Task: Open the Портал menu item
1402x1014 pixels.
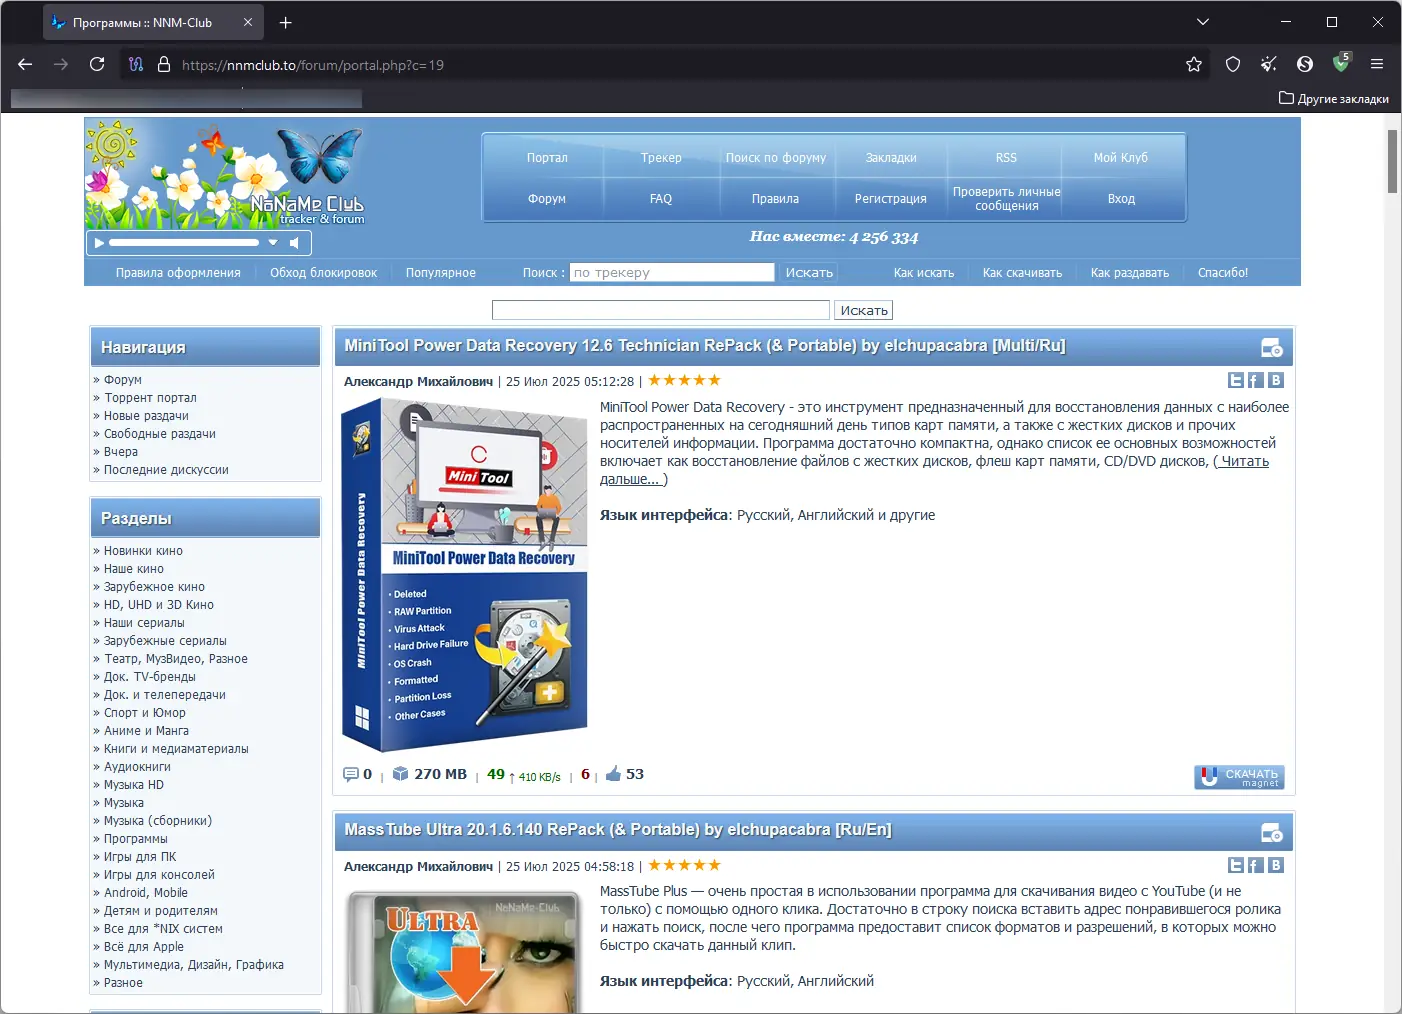Action: pos(547,158)
